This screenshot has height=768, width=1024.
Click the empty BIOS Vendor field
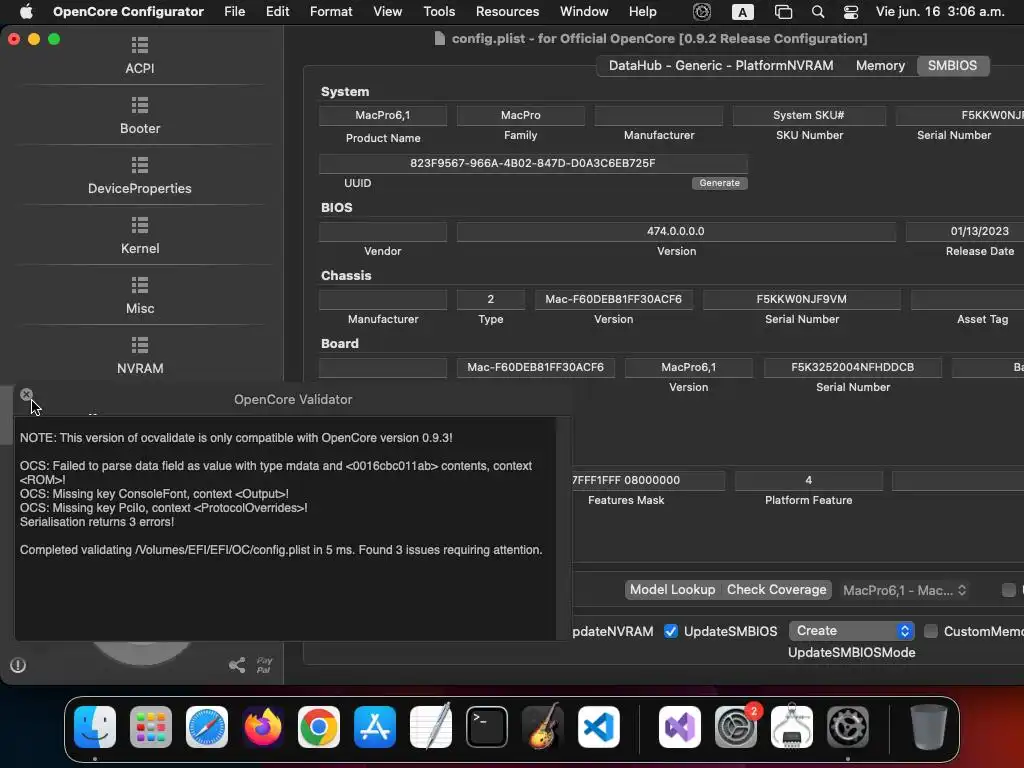(383, 231)
